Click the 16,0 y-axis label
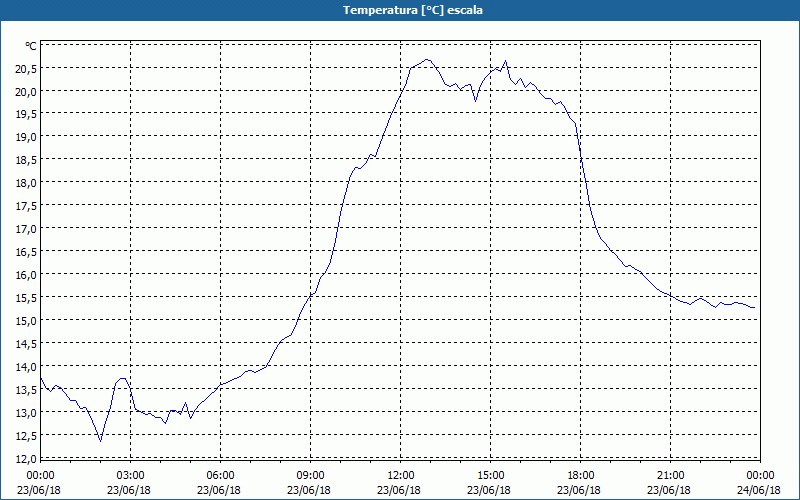Viewport: 800px width, 500px height. [26, 275]
